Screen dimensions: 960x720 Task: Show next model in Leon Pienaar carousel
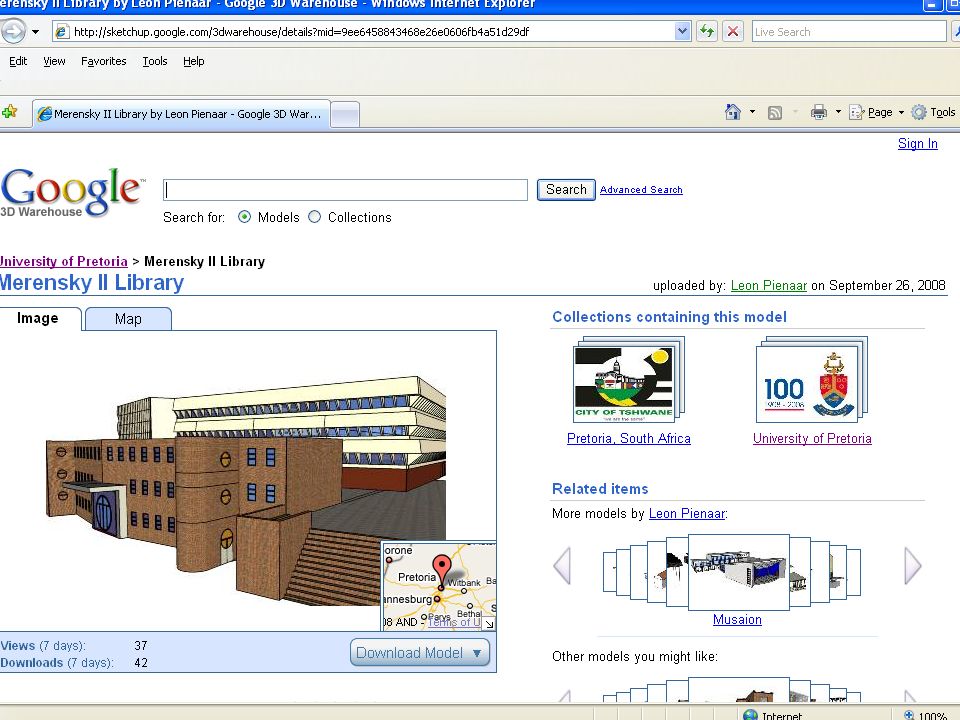click(x=912, y=565)
